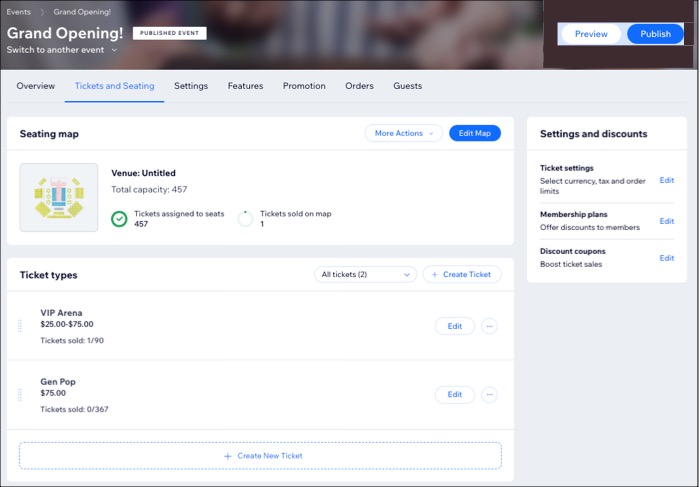Edit Ticket settings link

click(x=667, y=180)
